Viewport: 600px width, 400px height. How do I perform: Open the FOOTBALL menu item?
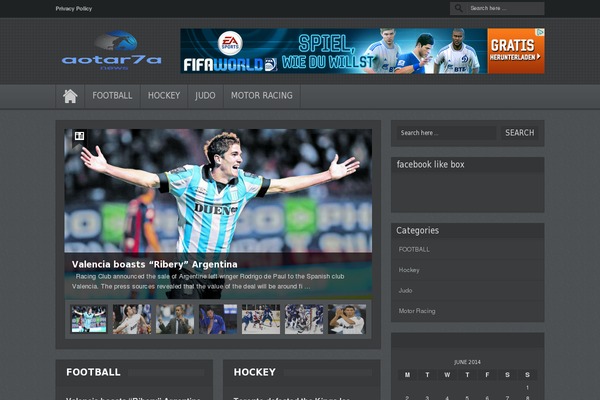coord(112,96)
